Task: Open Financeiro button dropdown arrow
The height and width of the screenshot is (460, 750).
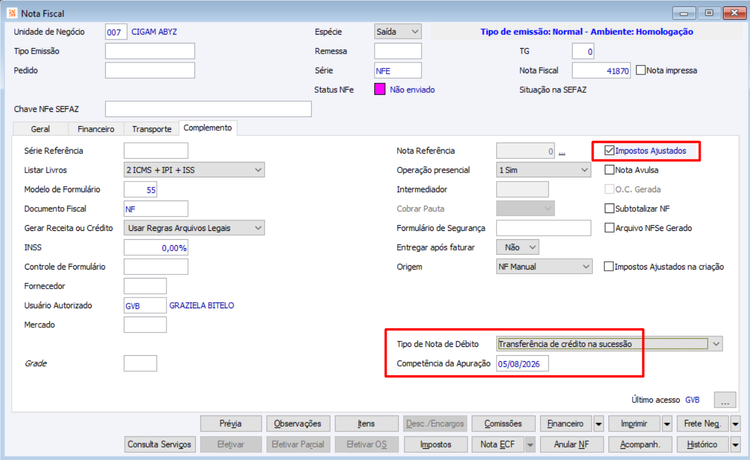Action: coord(598,424)
